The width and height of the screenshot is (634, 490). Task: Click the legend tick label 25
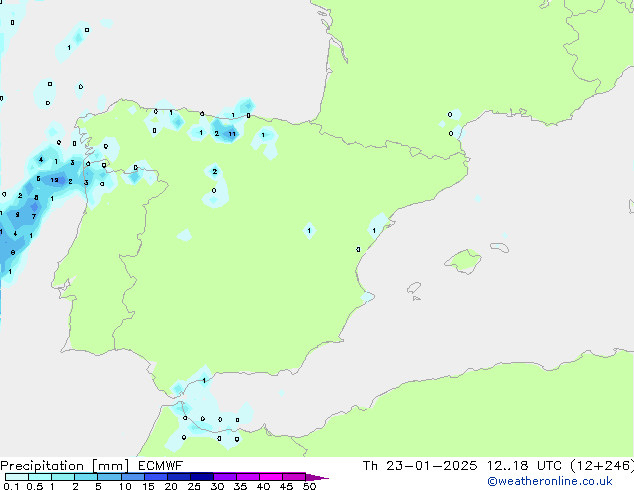tap(194, 487)
